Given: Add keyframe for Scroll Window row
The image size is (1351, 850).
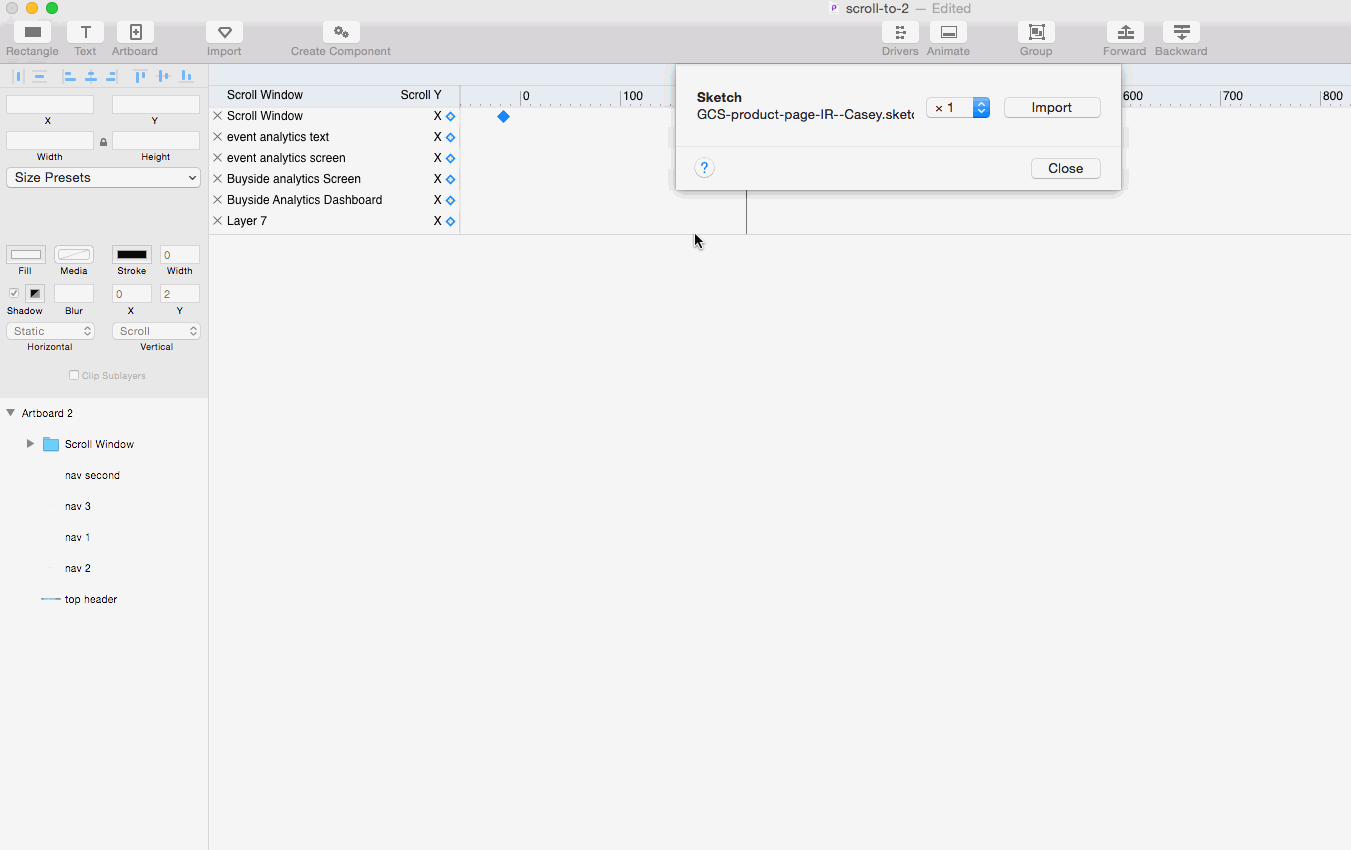Looking at the screenshot, I should [450, 116].
